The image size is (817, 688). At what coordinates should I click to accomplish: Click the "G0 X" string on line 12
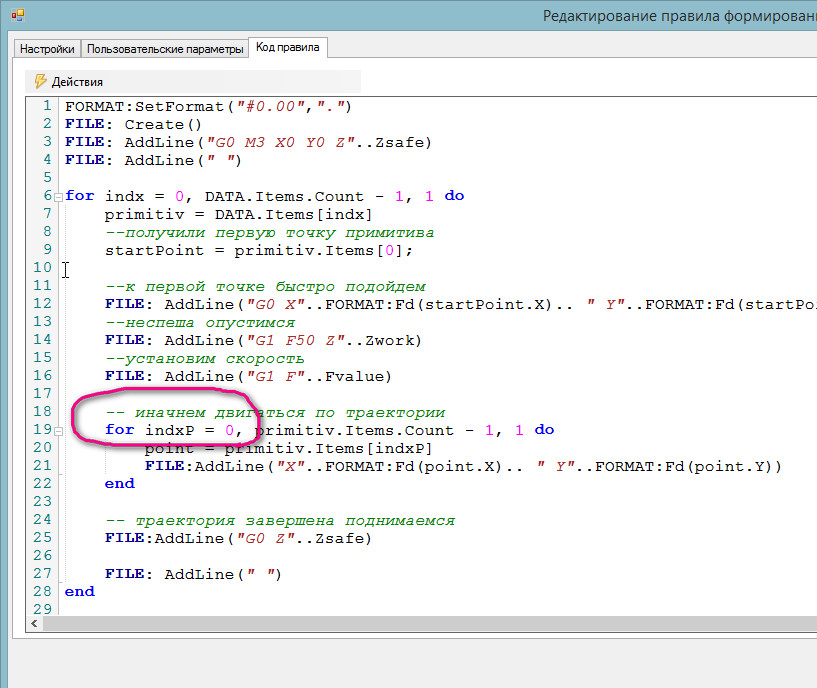[276, 304]
